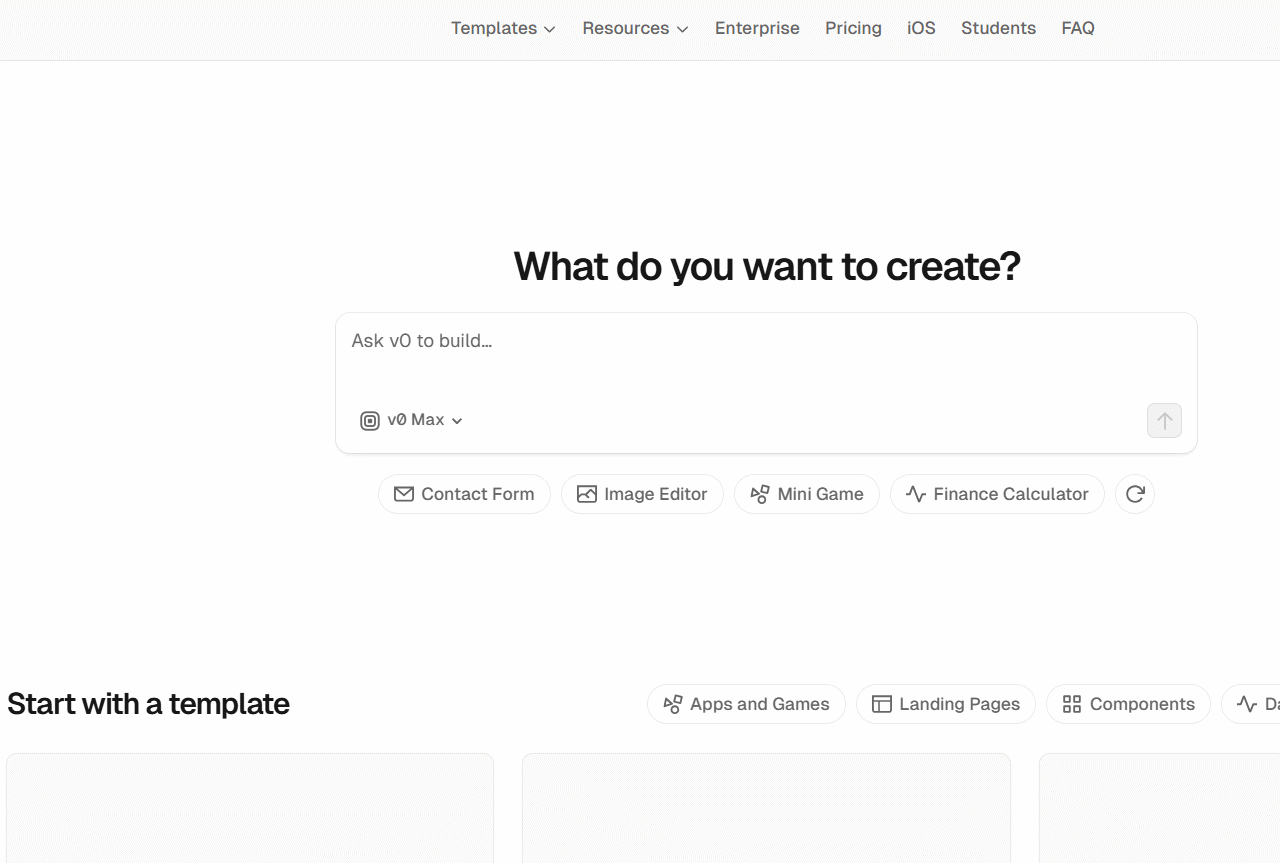The width and height of the screenshot is (1280, 863).
Task: Click the game icon on Mini Game chip
Action: coord(758,494)
